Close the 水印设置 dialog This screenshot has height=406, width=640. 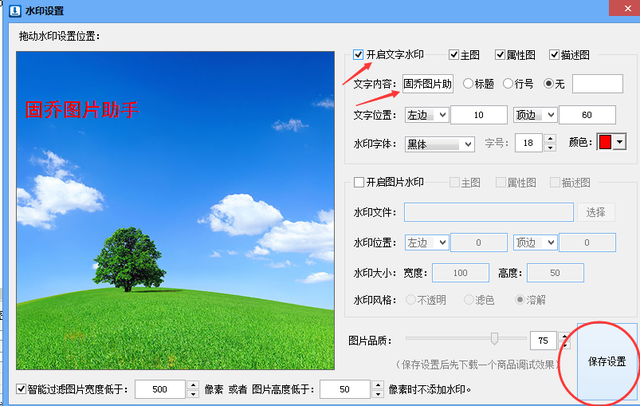pyautogui.click(x=627, y=8)
